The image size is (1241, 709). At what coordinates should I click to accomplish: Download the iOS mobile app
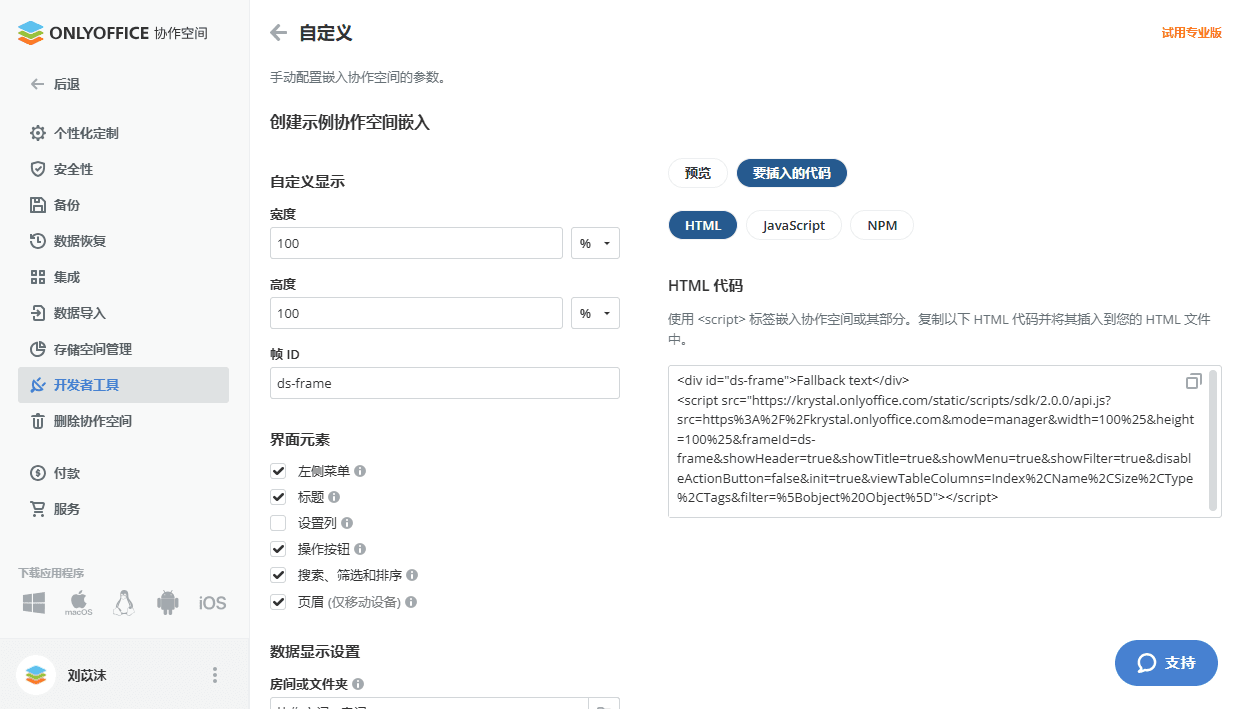coord(212,603)
